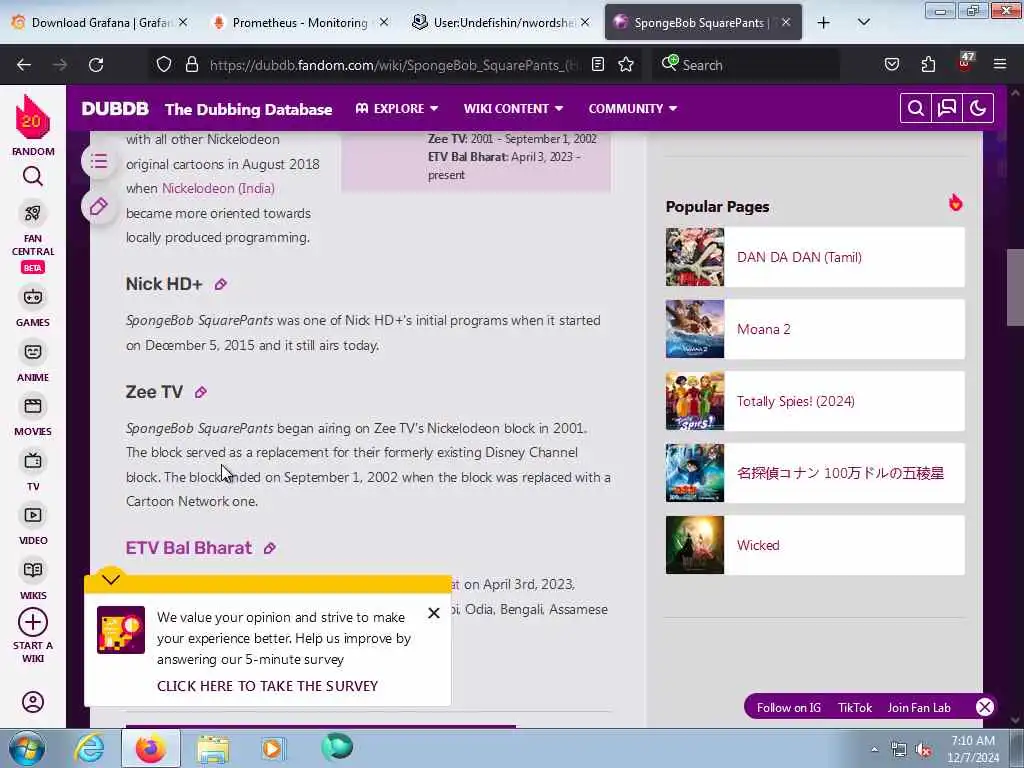Open the Video sidebar icon

tap(33, 515)
